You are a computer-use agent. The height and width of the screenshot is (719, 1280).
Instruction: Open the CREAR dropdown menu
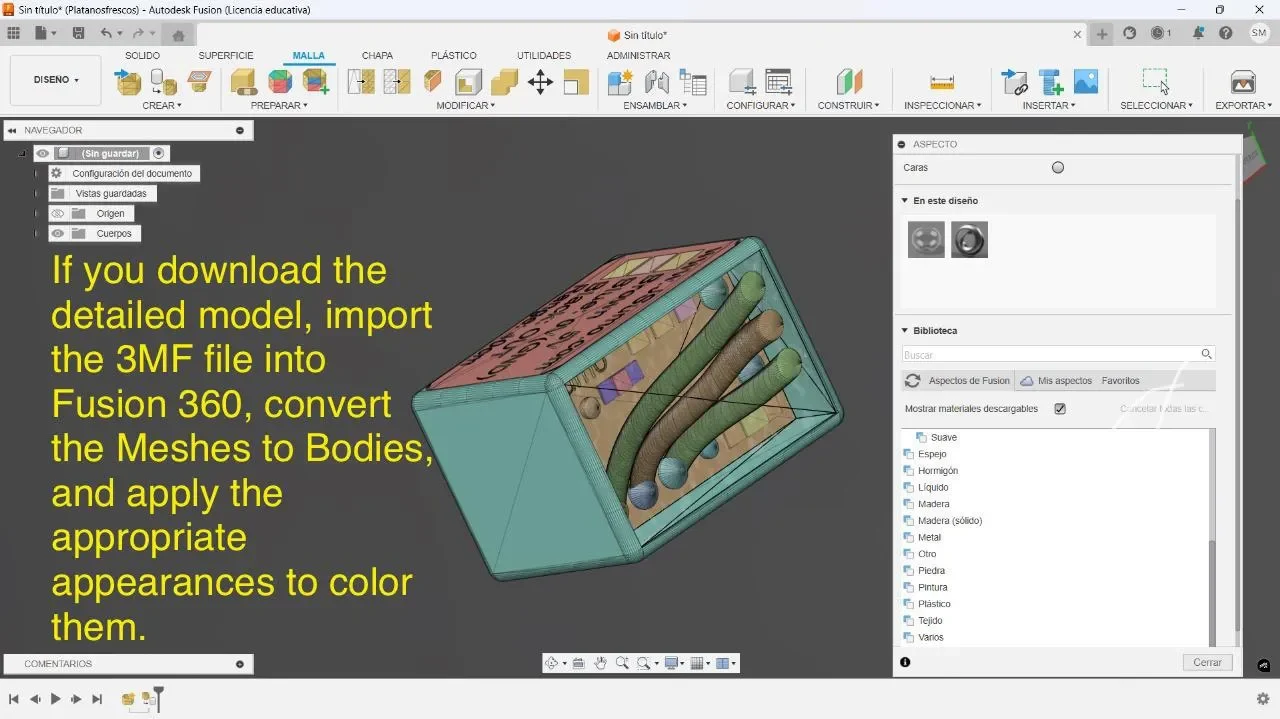click(x=162, y=105)
